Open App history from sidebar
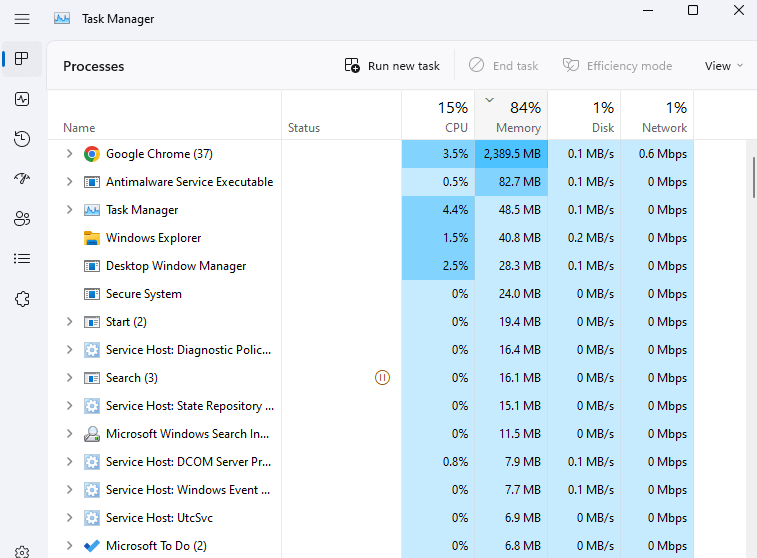Screen dimensions: 757x558 22,139
